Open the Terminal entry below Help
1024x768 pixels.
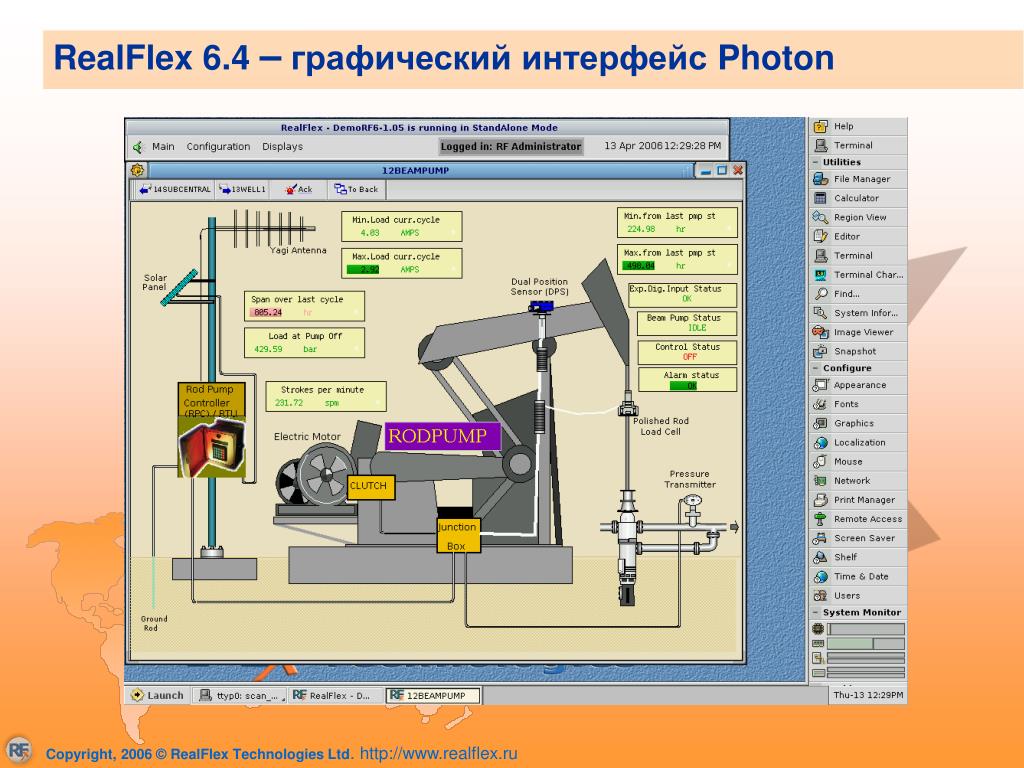click(858, 146)
